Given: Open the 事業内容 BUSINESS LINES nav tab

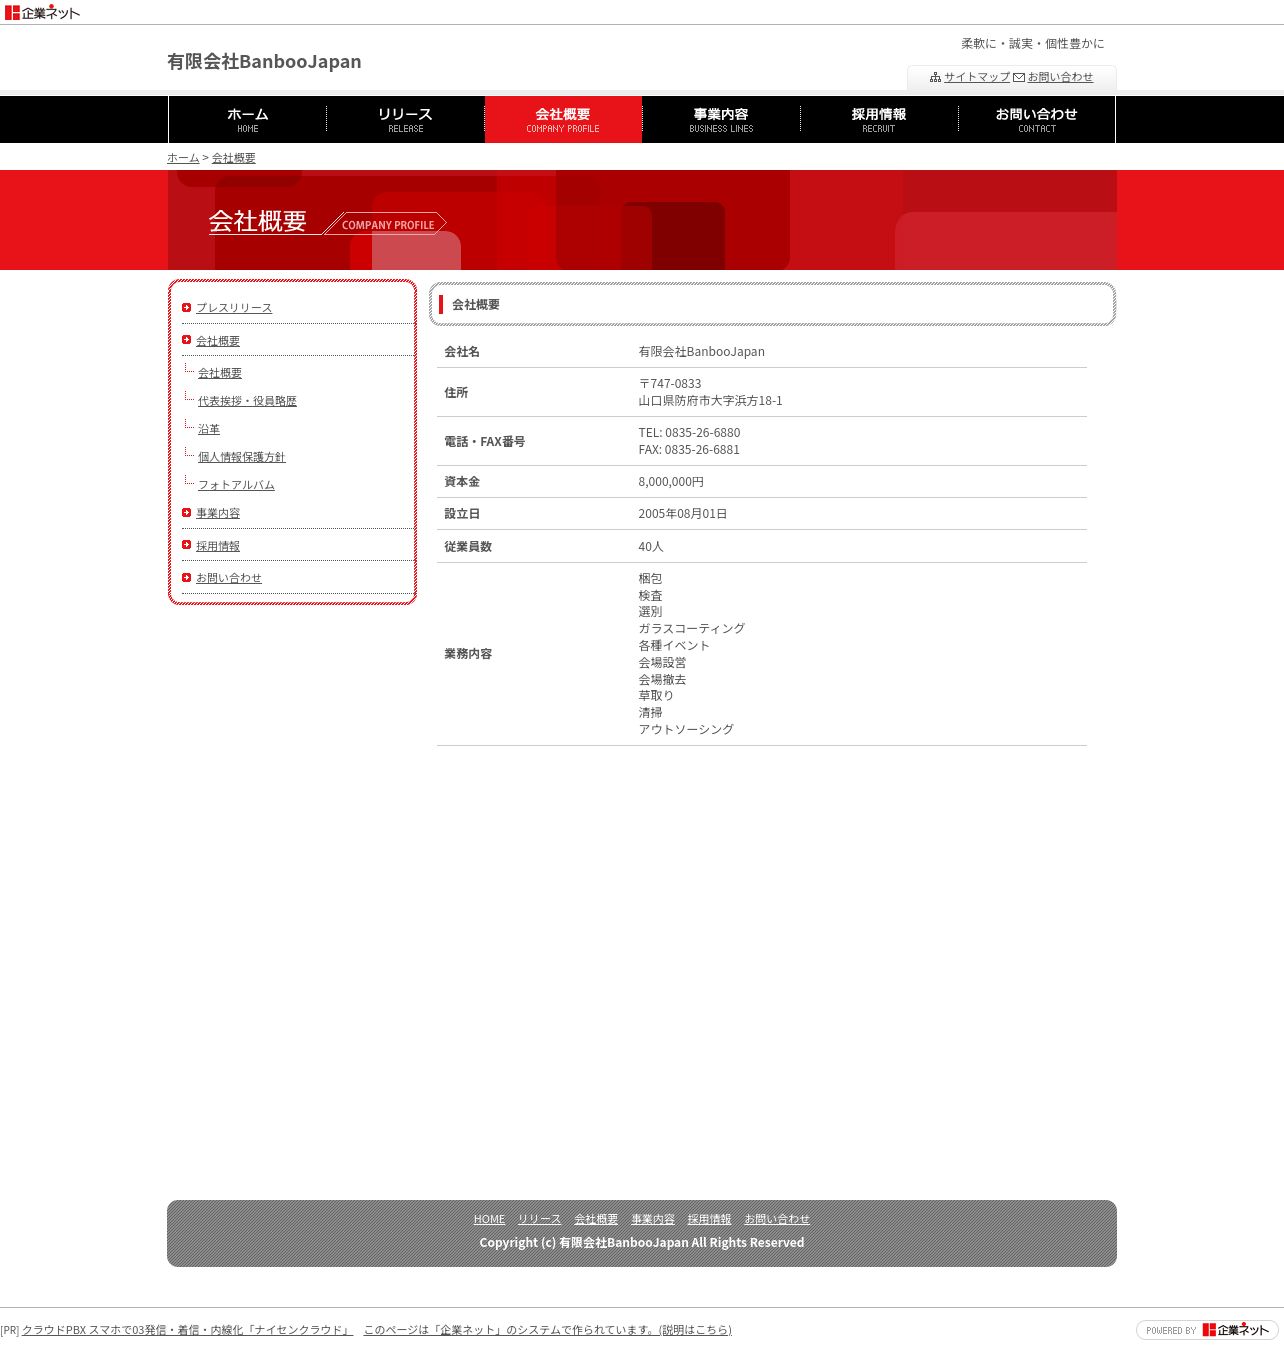Looking at the screenshot, I should (721, 119).
